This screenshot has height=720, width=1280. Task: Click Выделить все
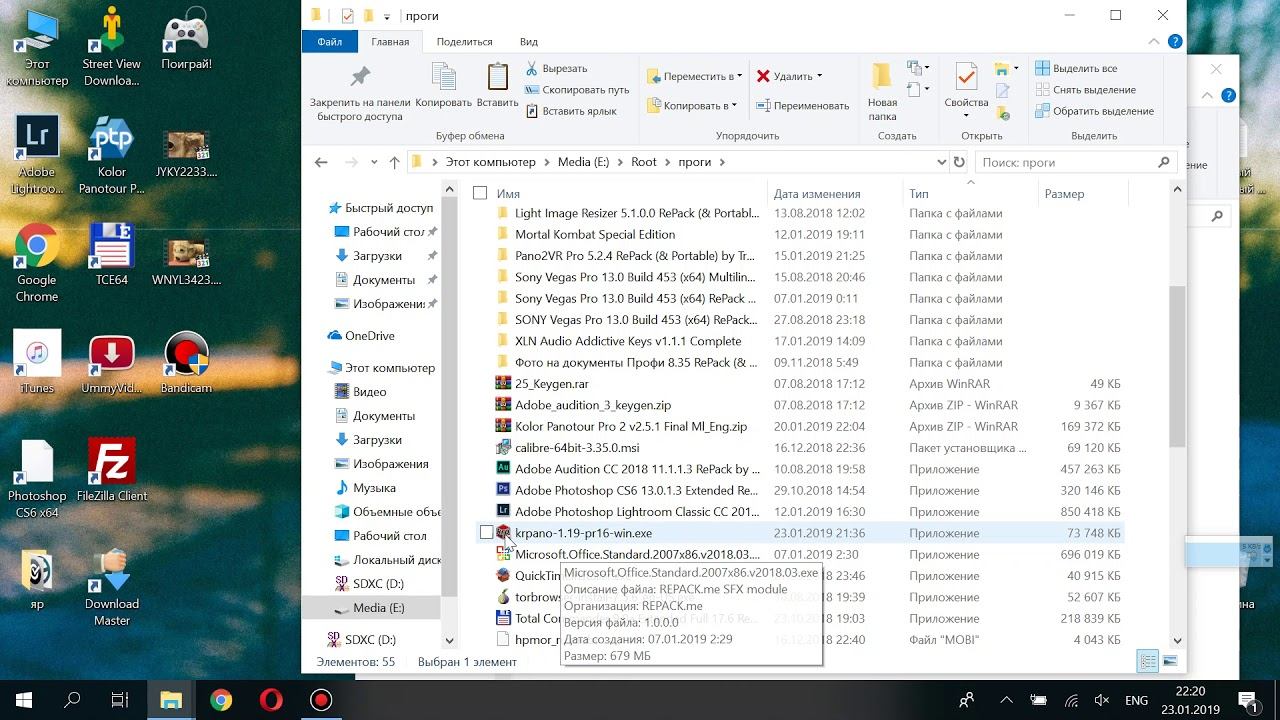(x=1076, y=69)
